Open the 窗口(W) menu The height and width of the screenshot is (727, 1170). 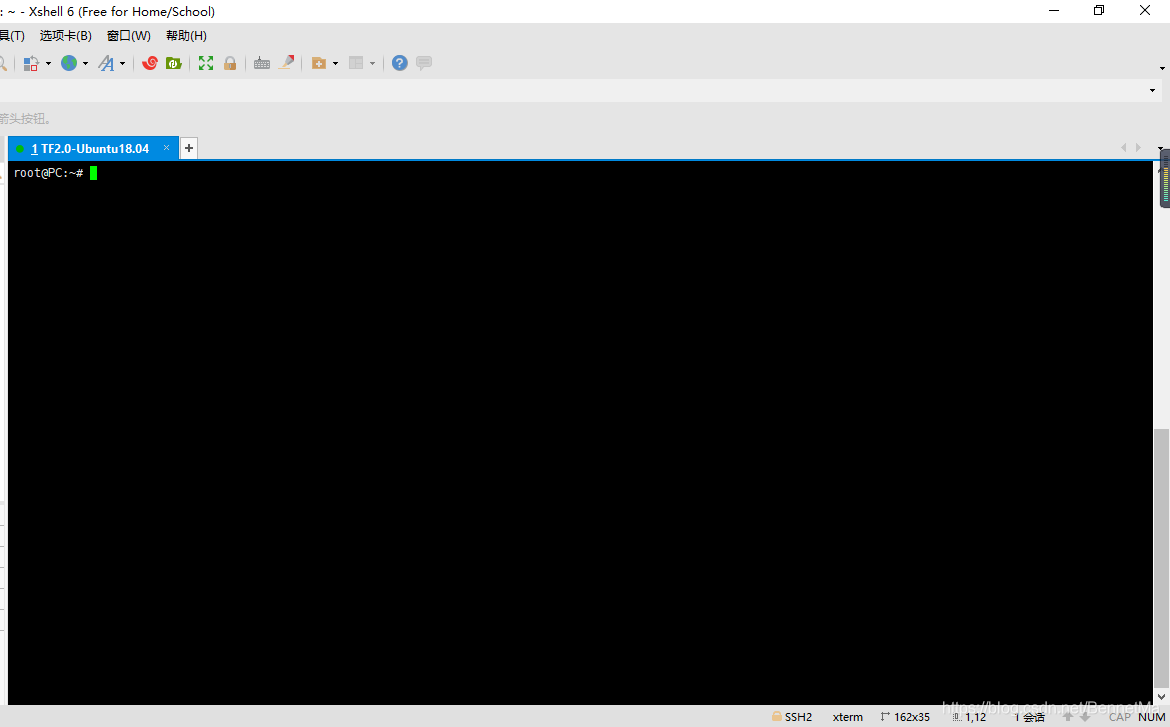(128, 36)
